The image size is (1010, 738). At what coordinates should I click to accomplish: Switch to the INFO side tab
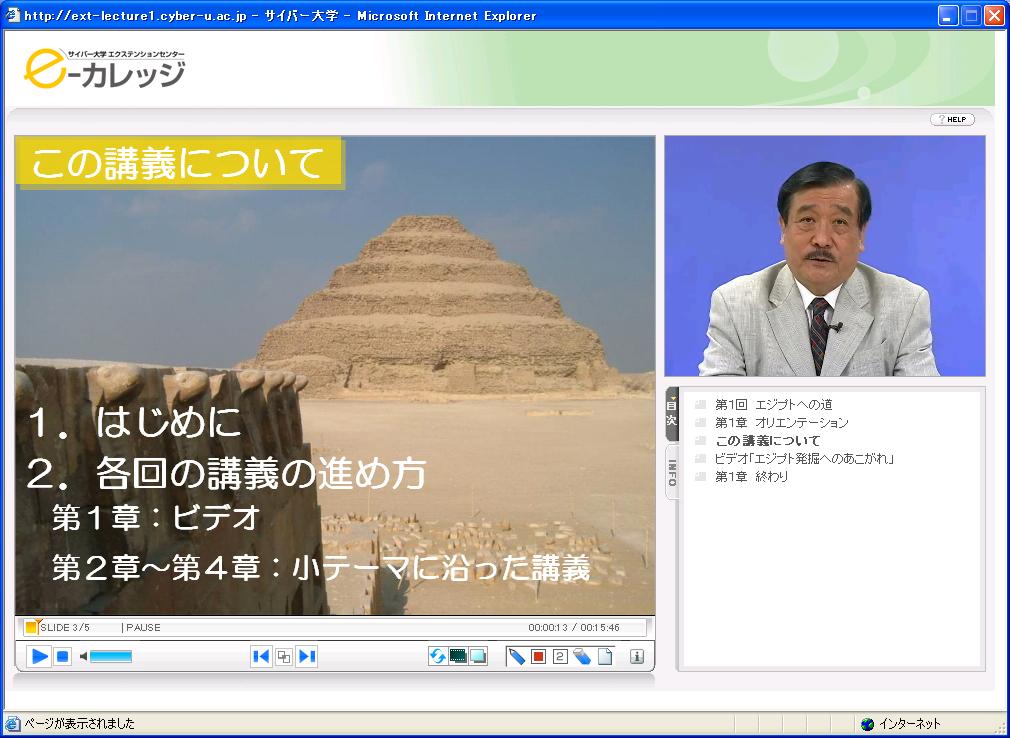(670, 467)
